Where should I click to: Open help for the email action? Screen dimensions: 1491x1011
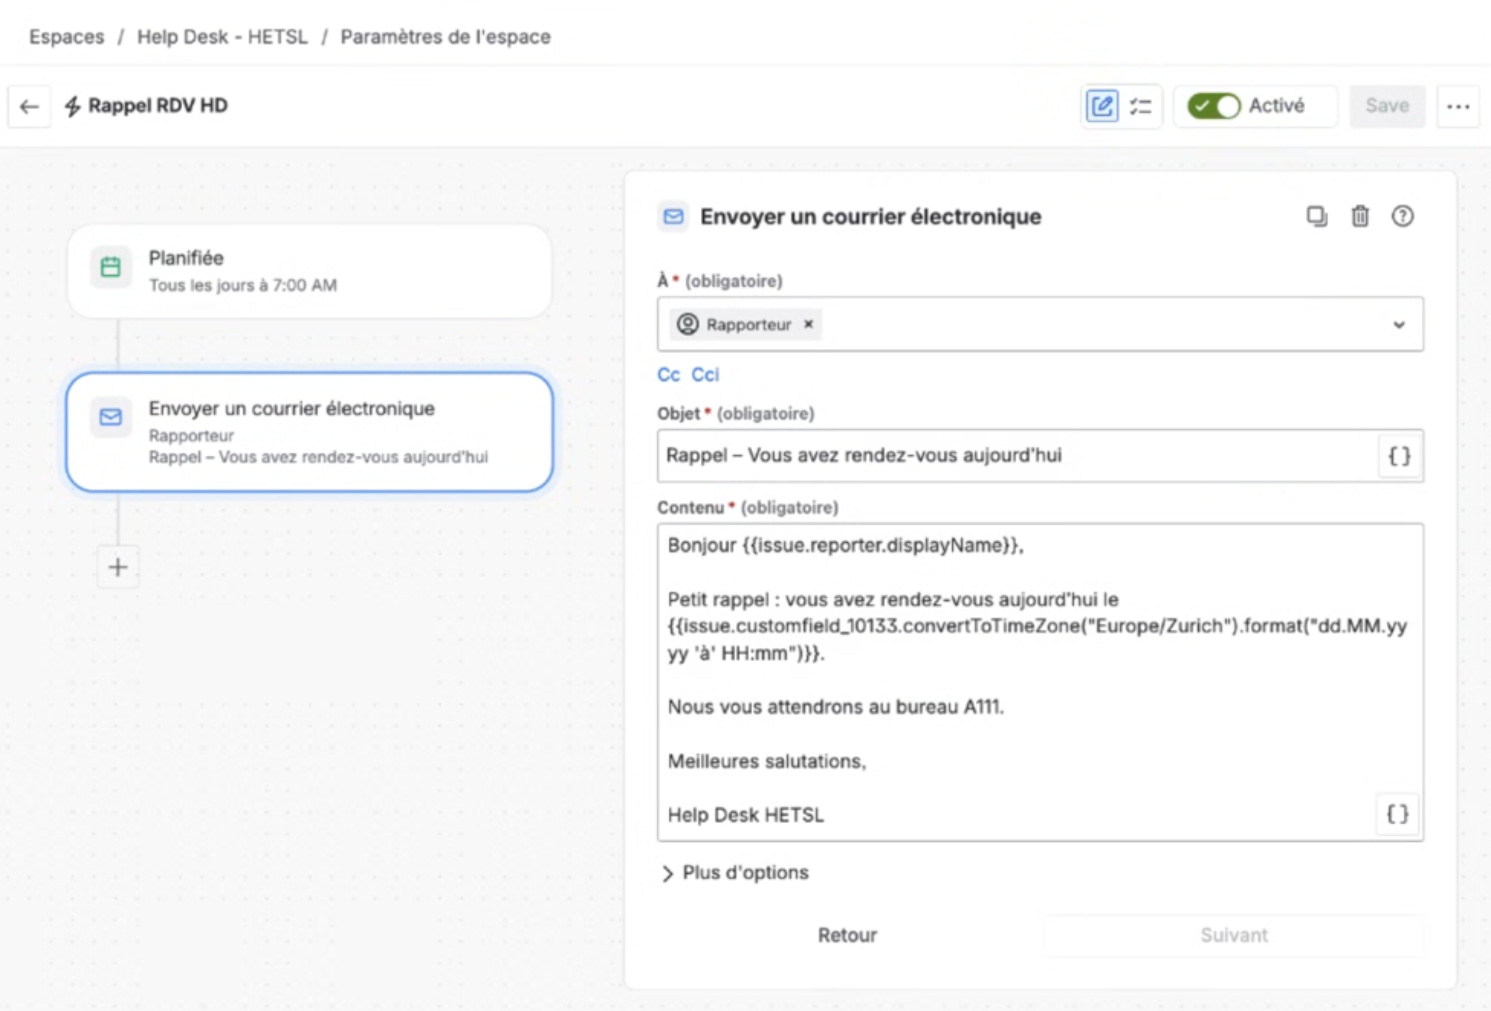[1403, 216]
